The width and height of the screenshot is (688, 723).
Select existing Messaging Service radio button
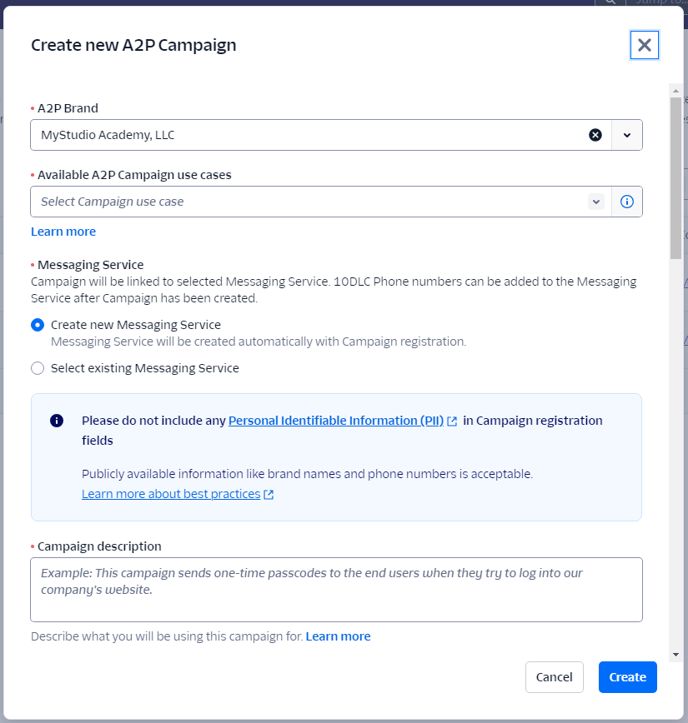(x=37, y=368)
